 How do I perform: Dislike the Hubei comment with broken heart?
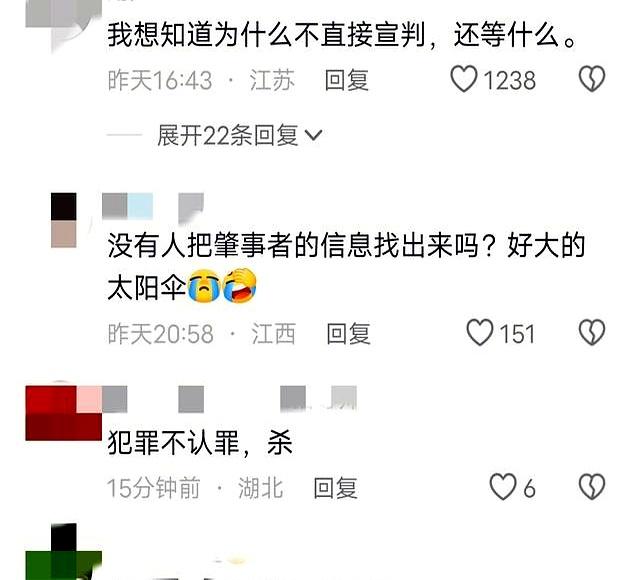coord(592,487)
